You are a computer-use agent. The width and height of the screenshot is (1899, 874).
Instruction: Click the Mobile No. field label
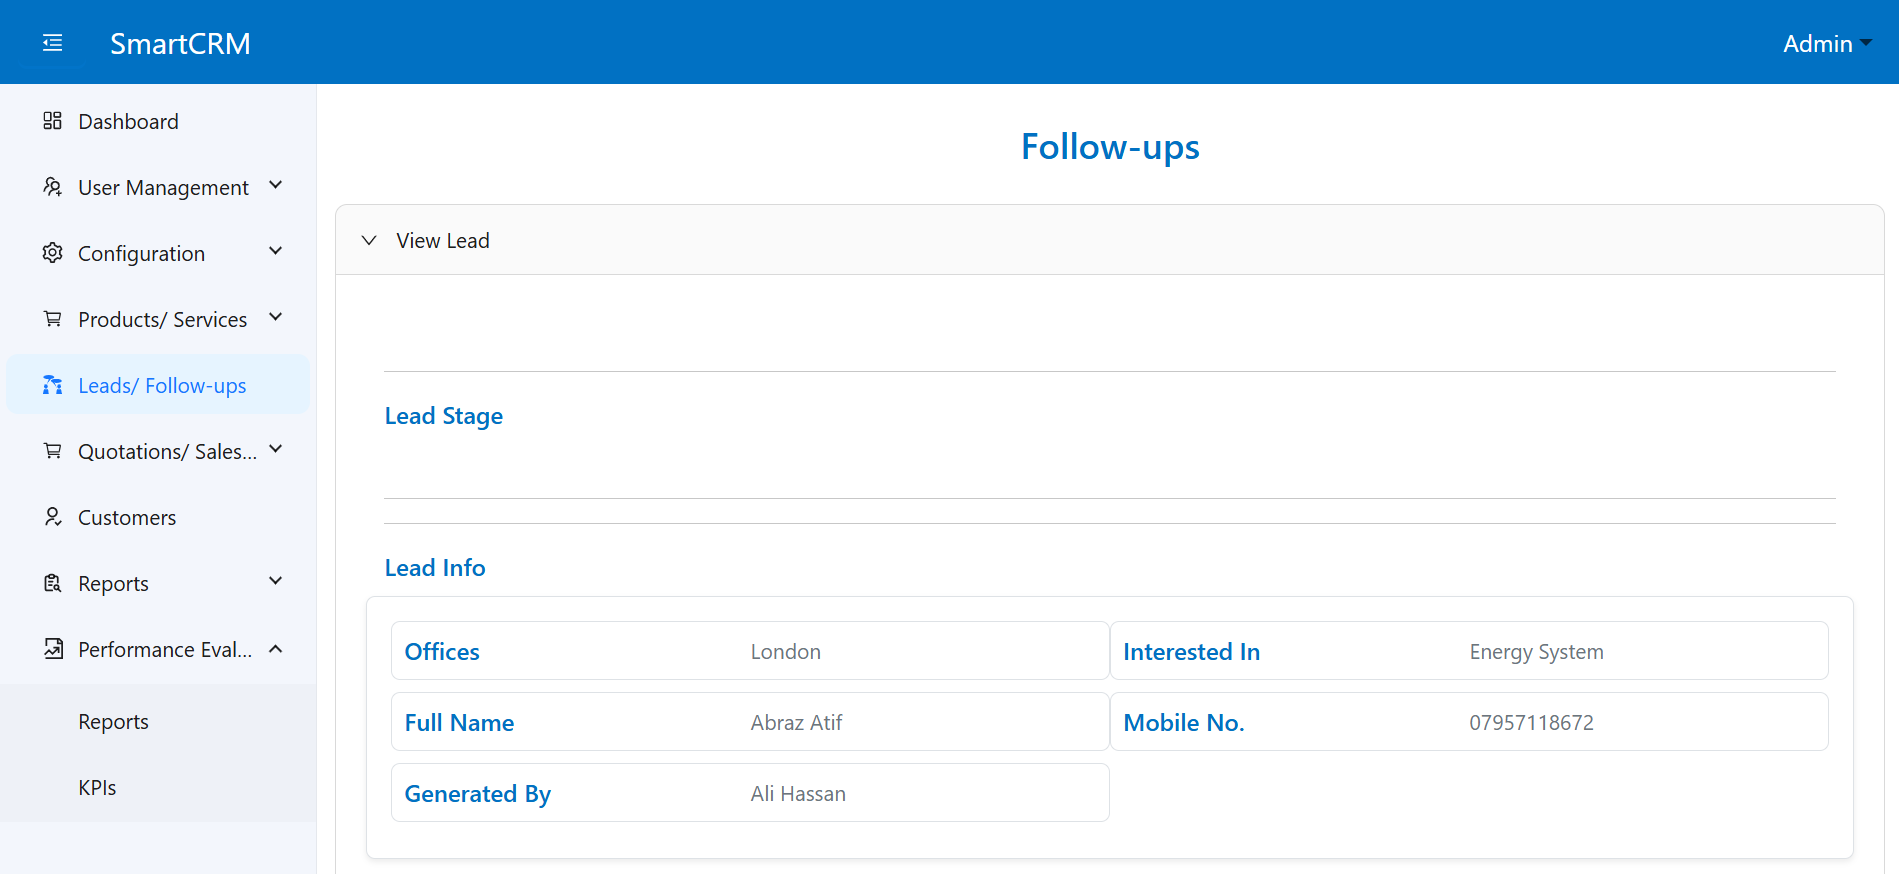[1184, 723]
